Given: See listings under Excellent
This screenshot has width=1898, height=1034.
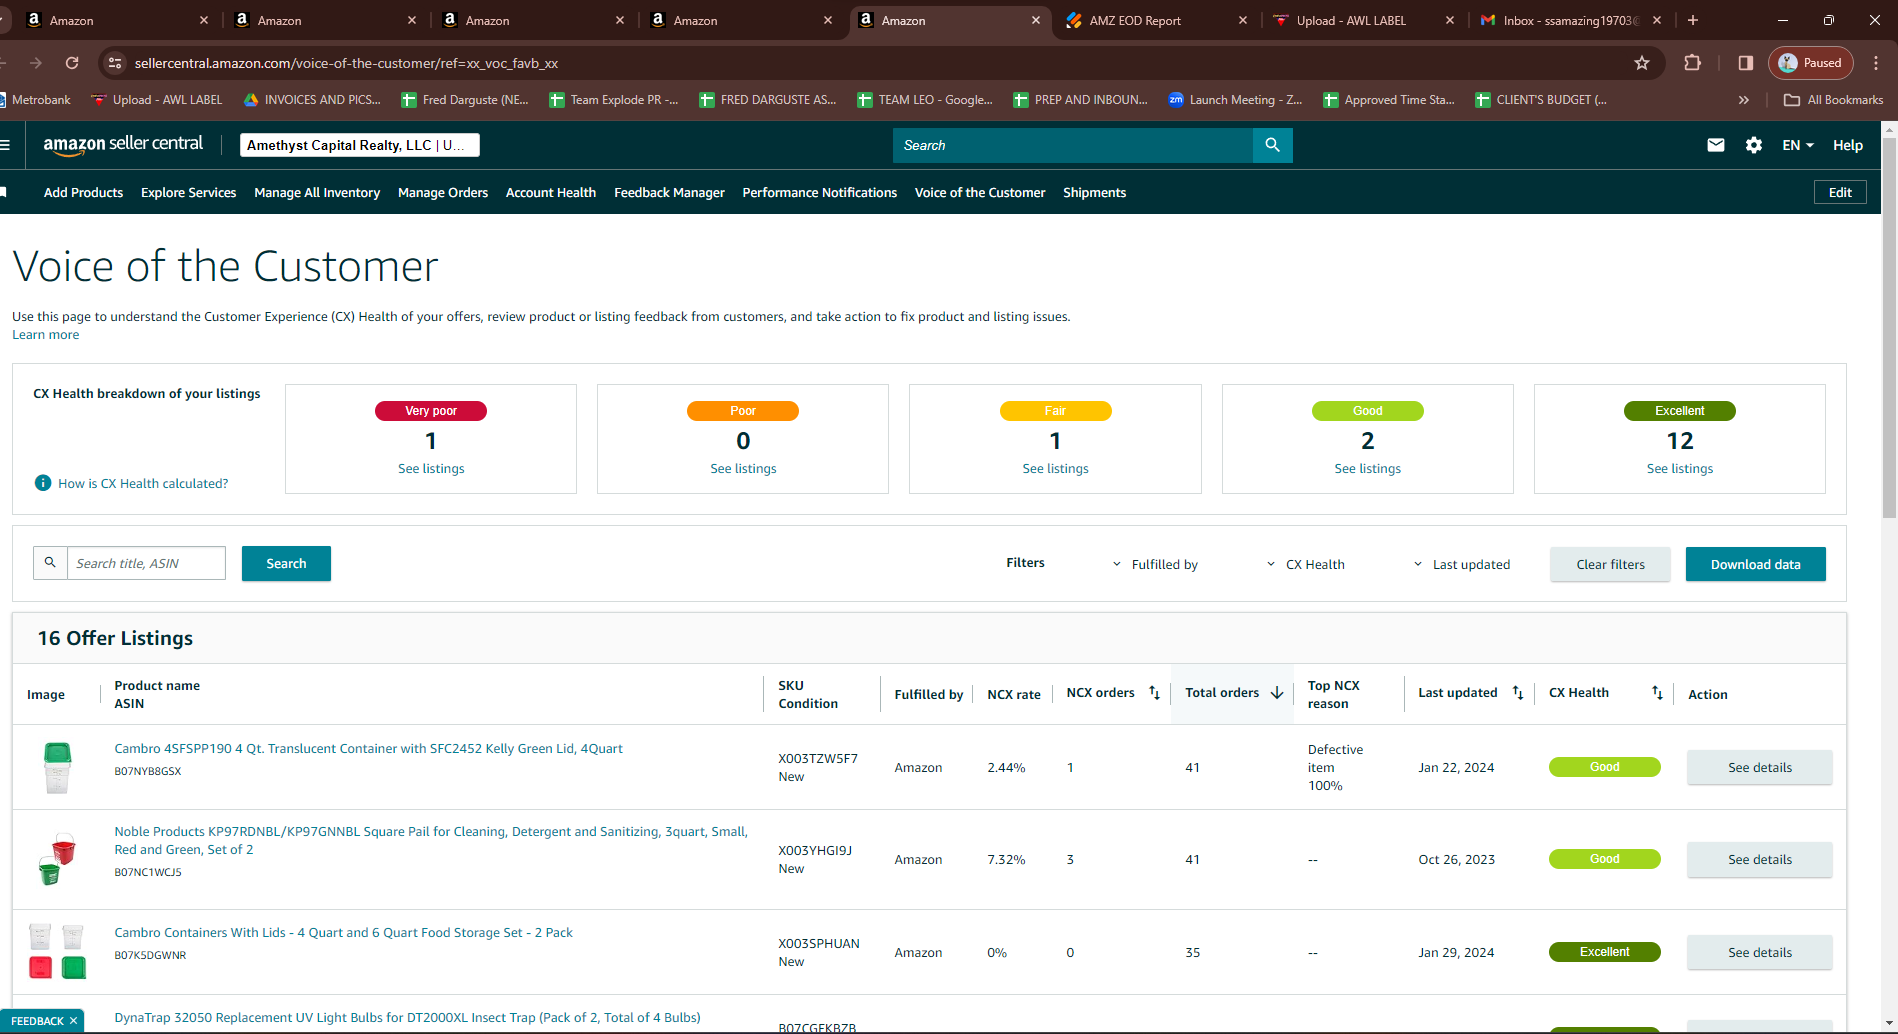Looking at the screenshot, I should (1680, 469).
